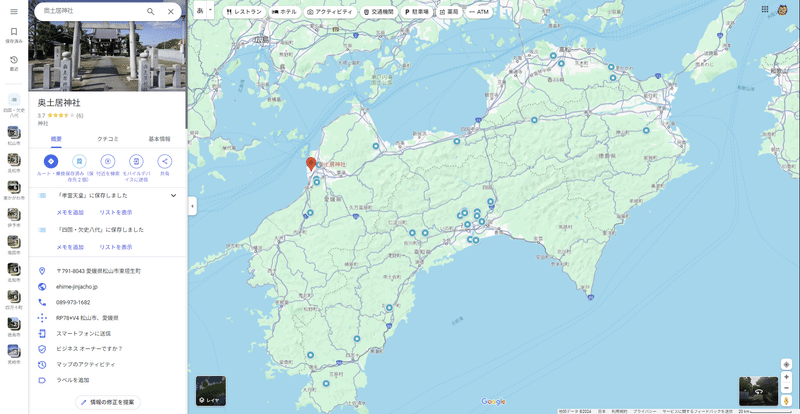Select the 宮崎市 recent item
This screenshot has width=800, height=414.
pyautogui.click(x=14, y=355)
